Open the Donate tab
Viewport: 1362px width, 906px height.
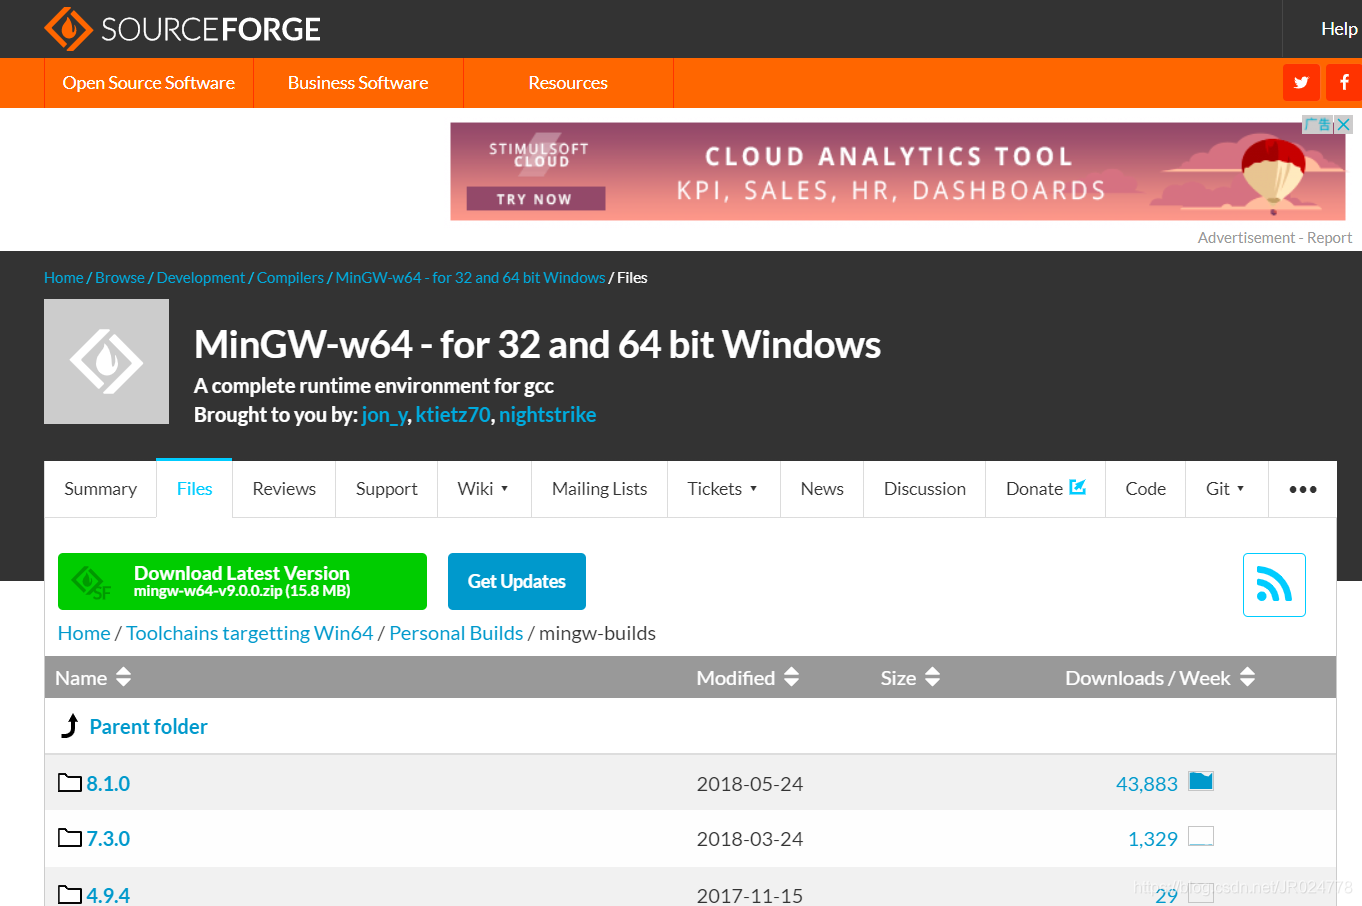pos(1045,489)
